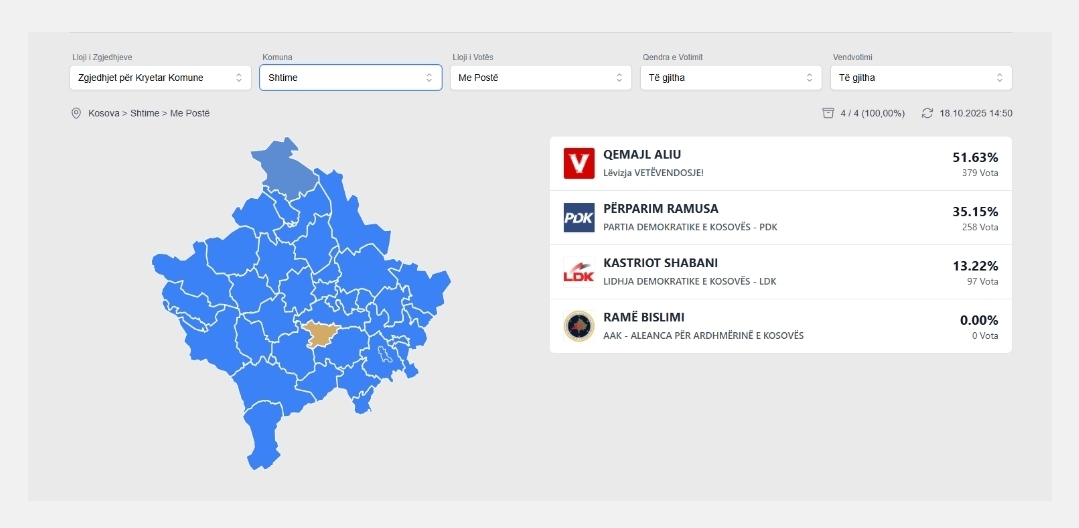
Task: Click the refresh timestamp icon
Action: click(x=927, y=113)
